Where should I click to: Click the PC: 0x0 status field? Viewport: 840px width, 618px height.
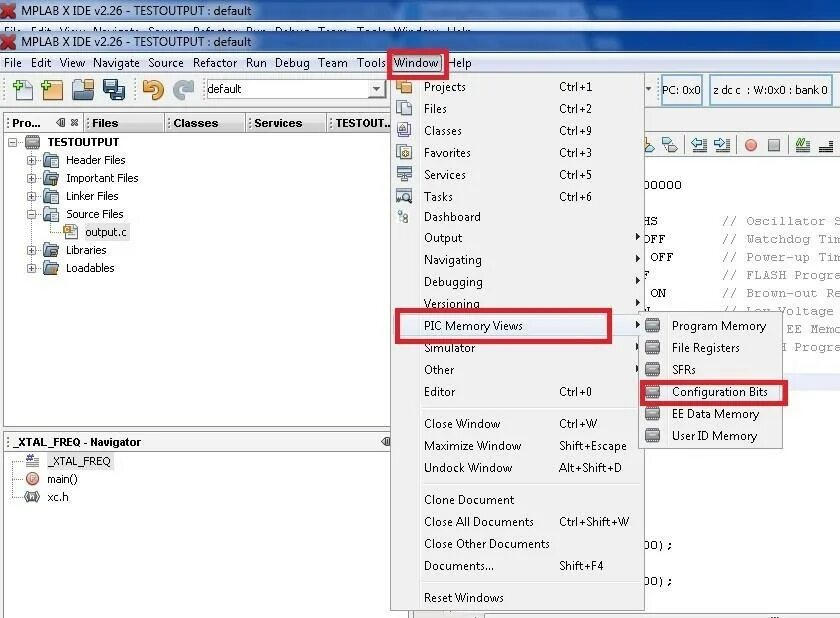(681, 90)
